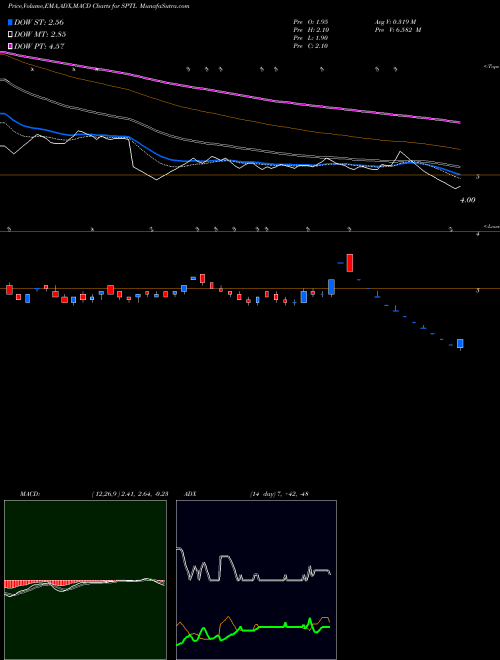Click the 'Pre O: 1.95' value
The height and width of the screenshot is (660, 500).
click(x=311, y=21)
